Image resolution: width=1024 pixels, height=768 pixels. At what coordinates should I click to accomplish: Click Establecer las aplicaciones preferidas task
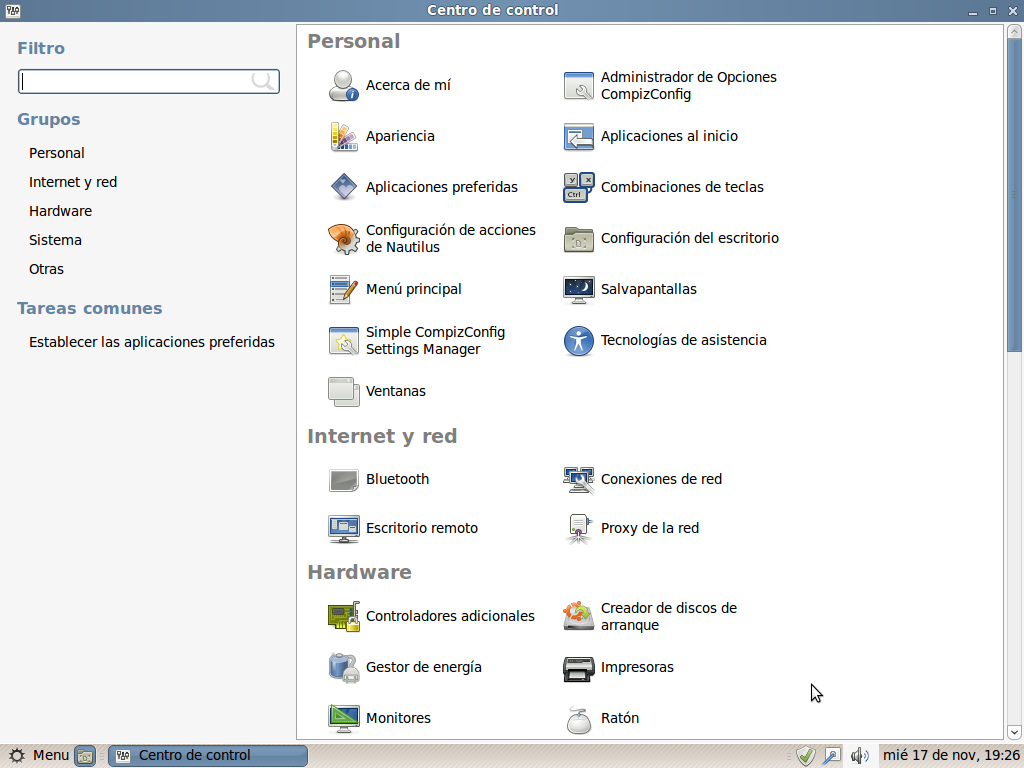click(152, 342)
